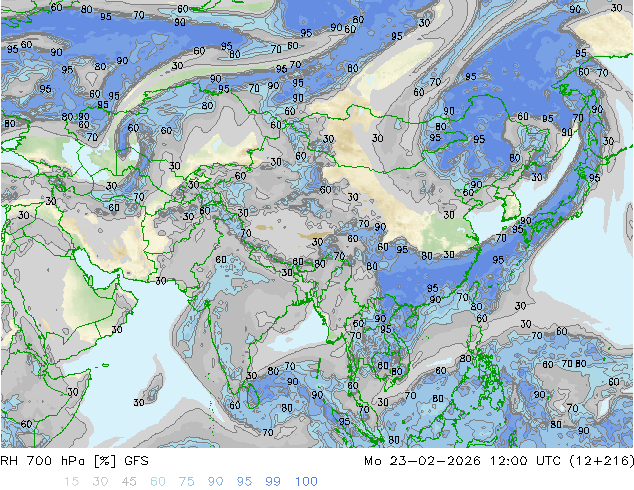Select legend value 95 in color scale
Image resolution: width=634 pixels, height=490 pixels.
click(x=244, y=482)
